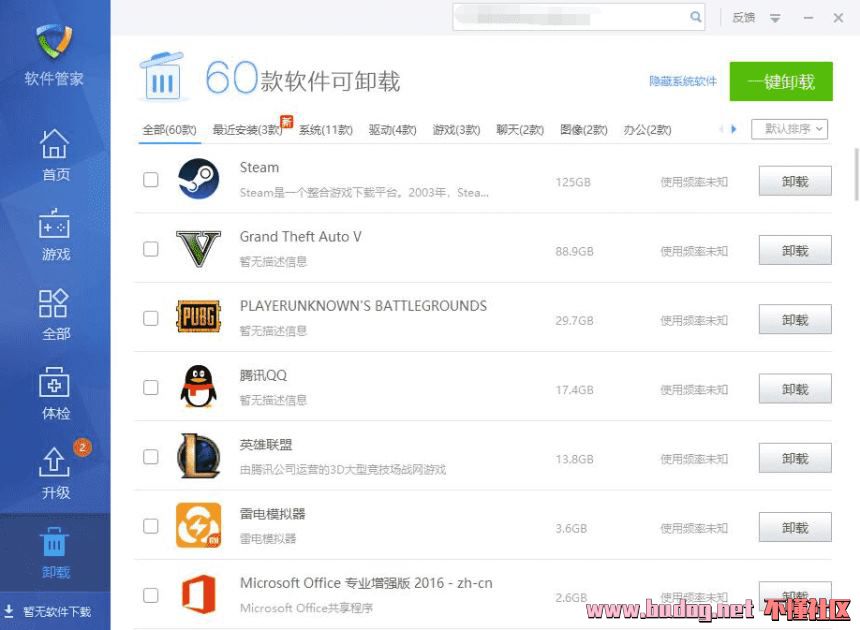Click 卸载 button for Steam
Screen dimensions: 860x630
click(x=795, y=181)
